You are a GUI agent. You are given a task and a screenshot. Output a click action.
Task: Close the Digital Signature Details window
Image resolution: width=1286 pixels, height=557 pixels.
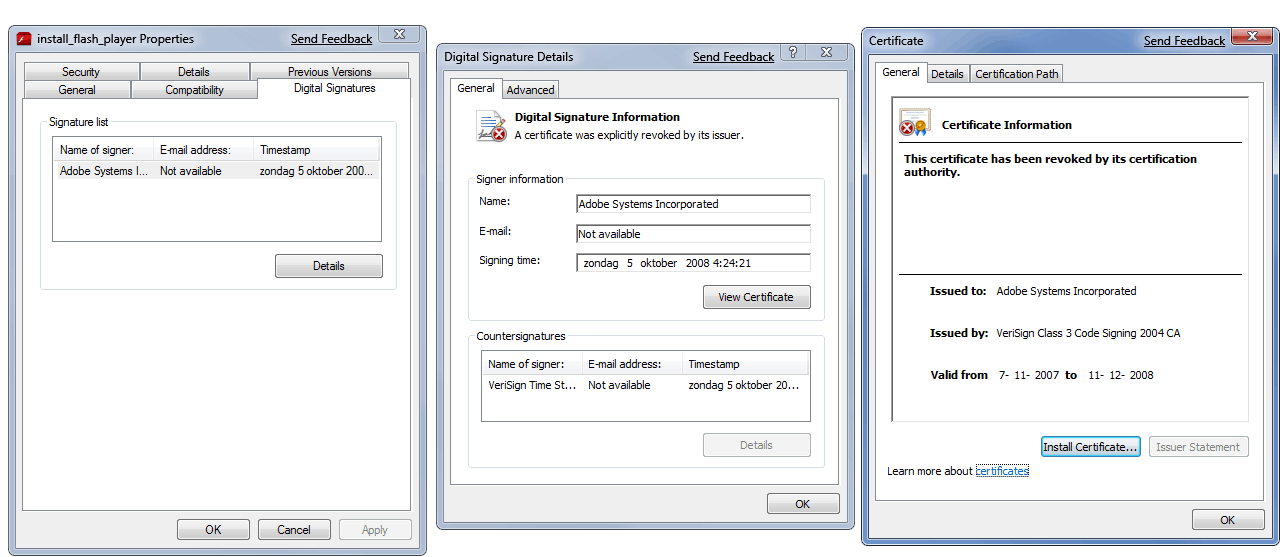pyautogui.click(x=827, y=52)
